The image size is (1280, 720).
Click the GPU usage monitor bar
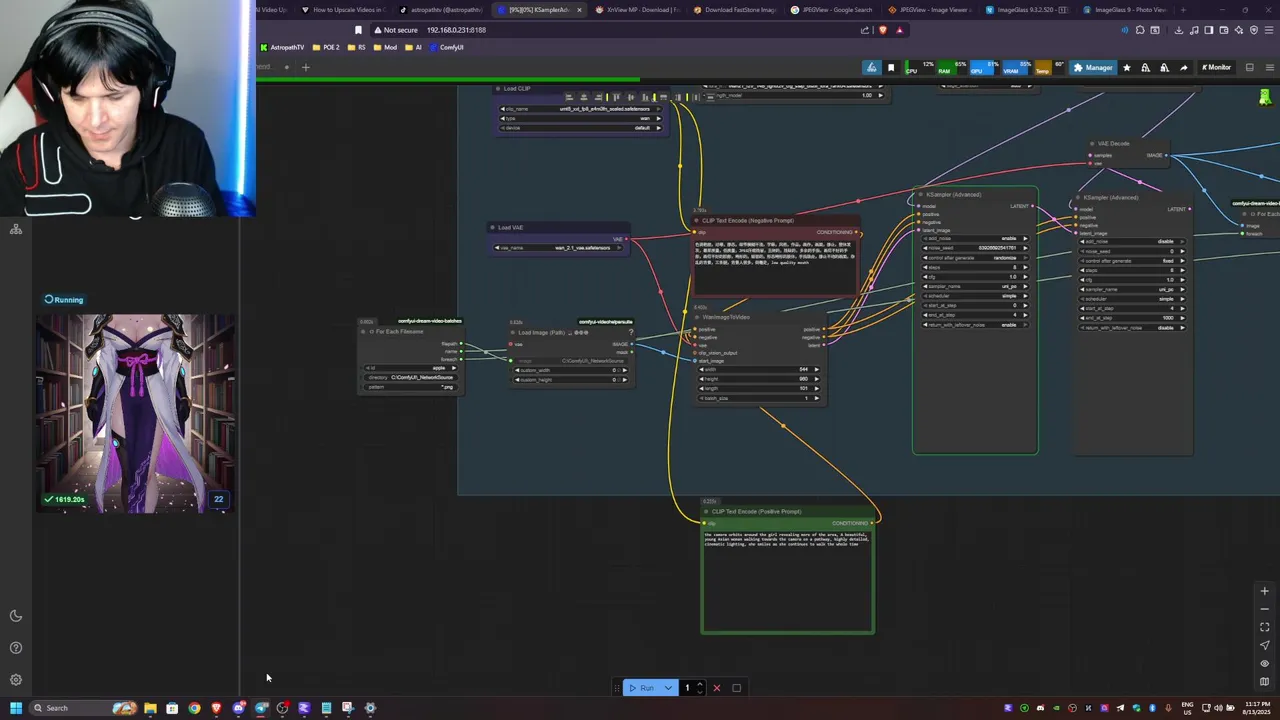tap(983, 68)
